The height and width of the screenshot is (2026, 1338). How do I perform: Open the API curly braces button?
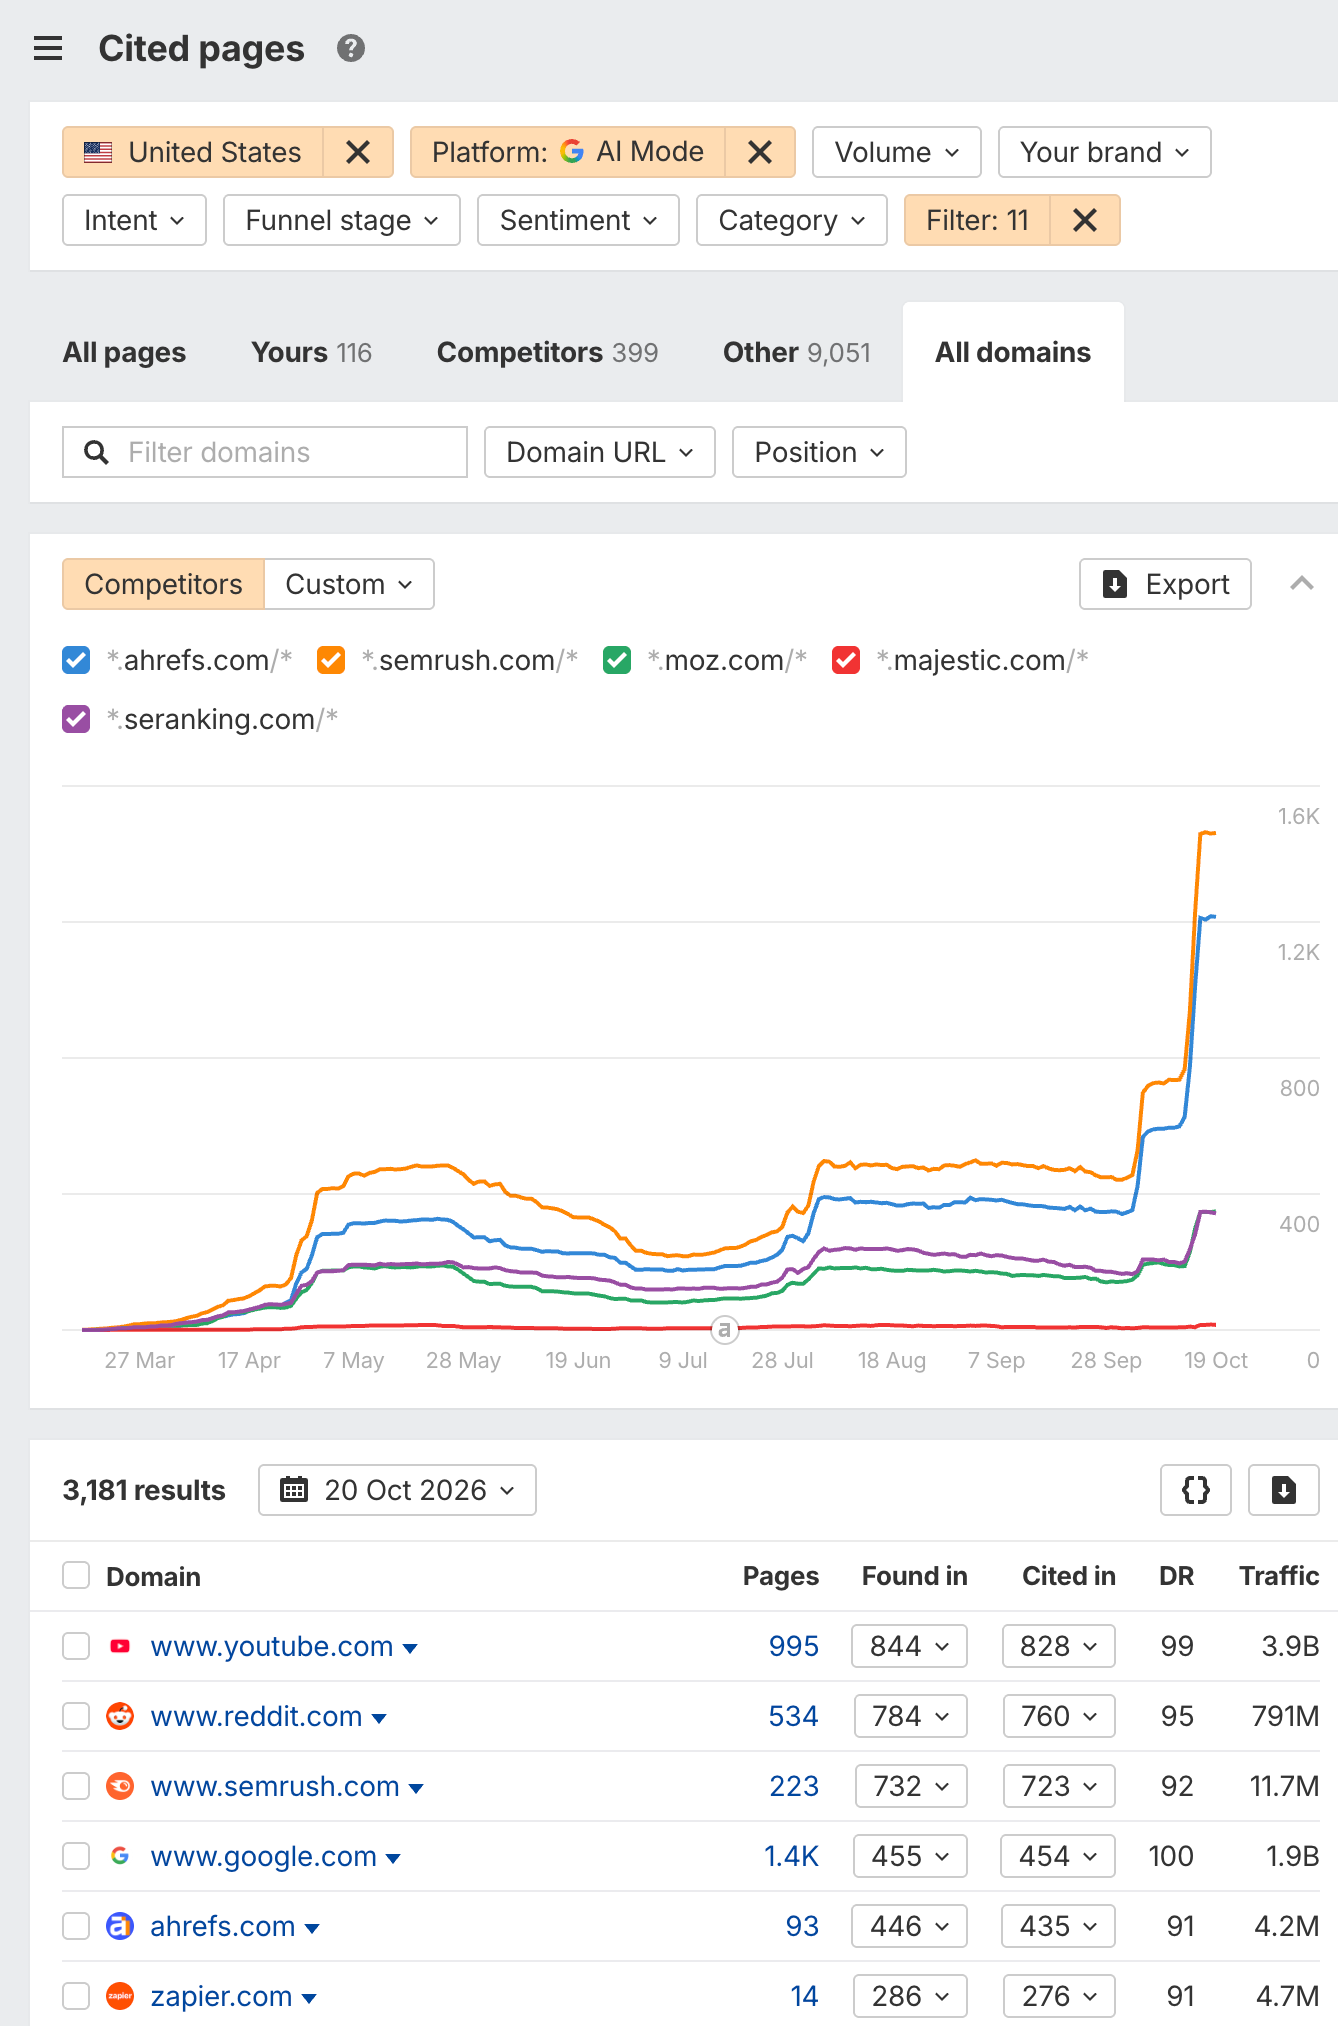[1196, 1490]
